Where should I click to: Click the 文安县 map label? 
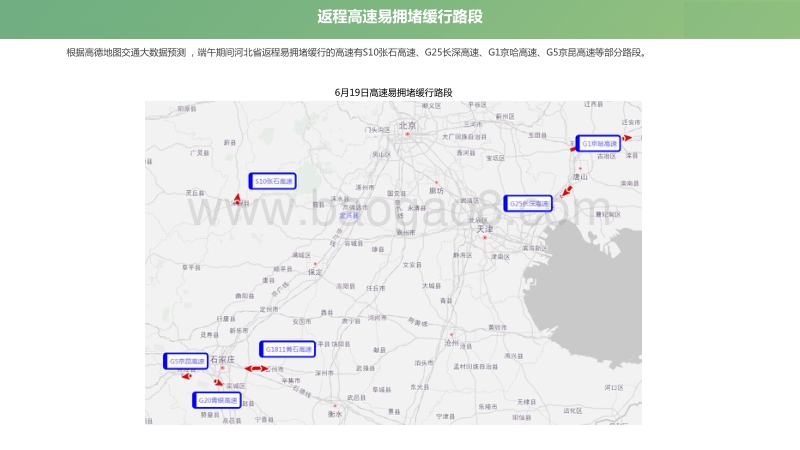click(x=412, y=265)
